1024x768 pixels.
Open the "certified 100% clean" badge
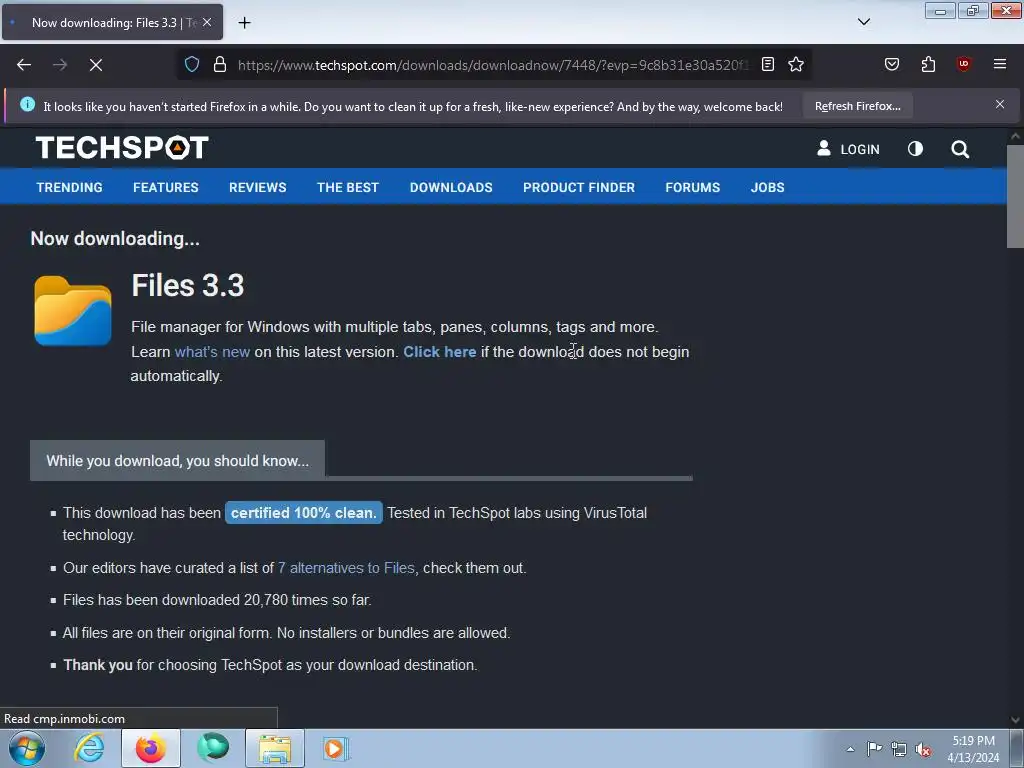pyautogui.click(x=304, y=513)
